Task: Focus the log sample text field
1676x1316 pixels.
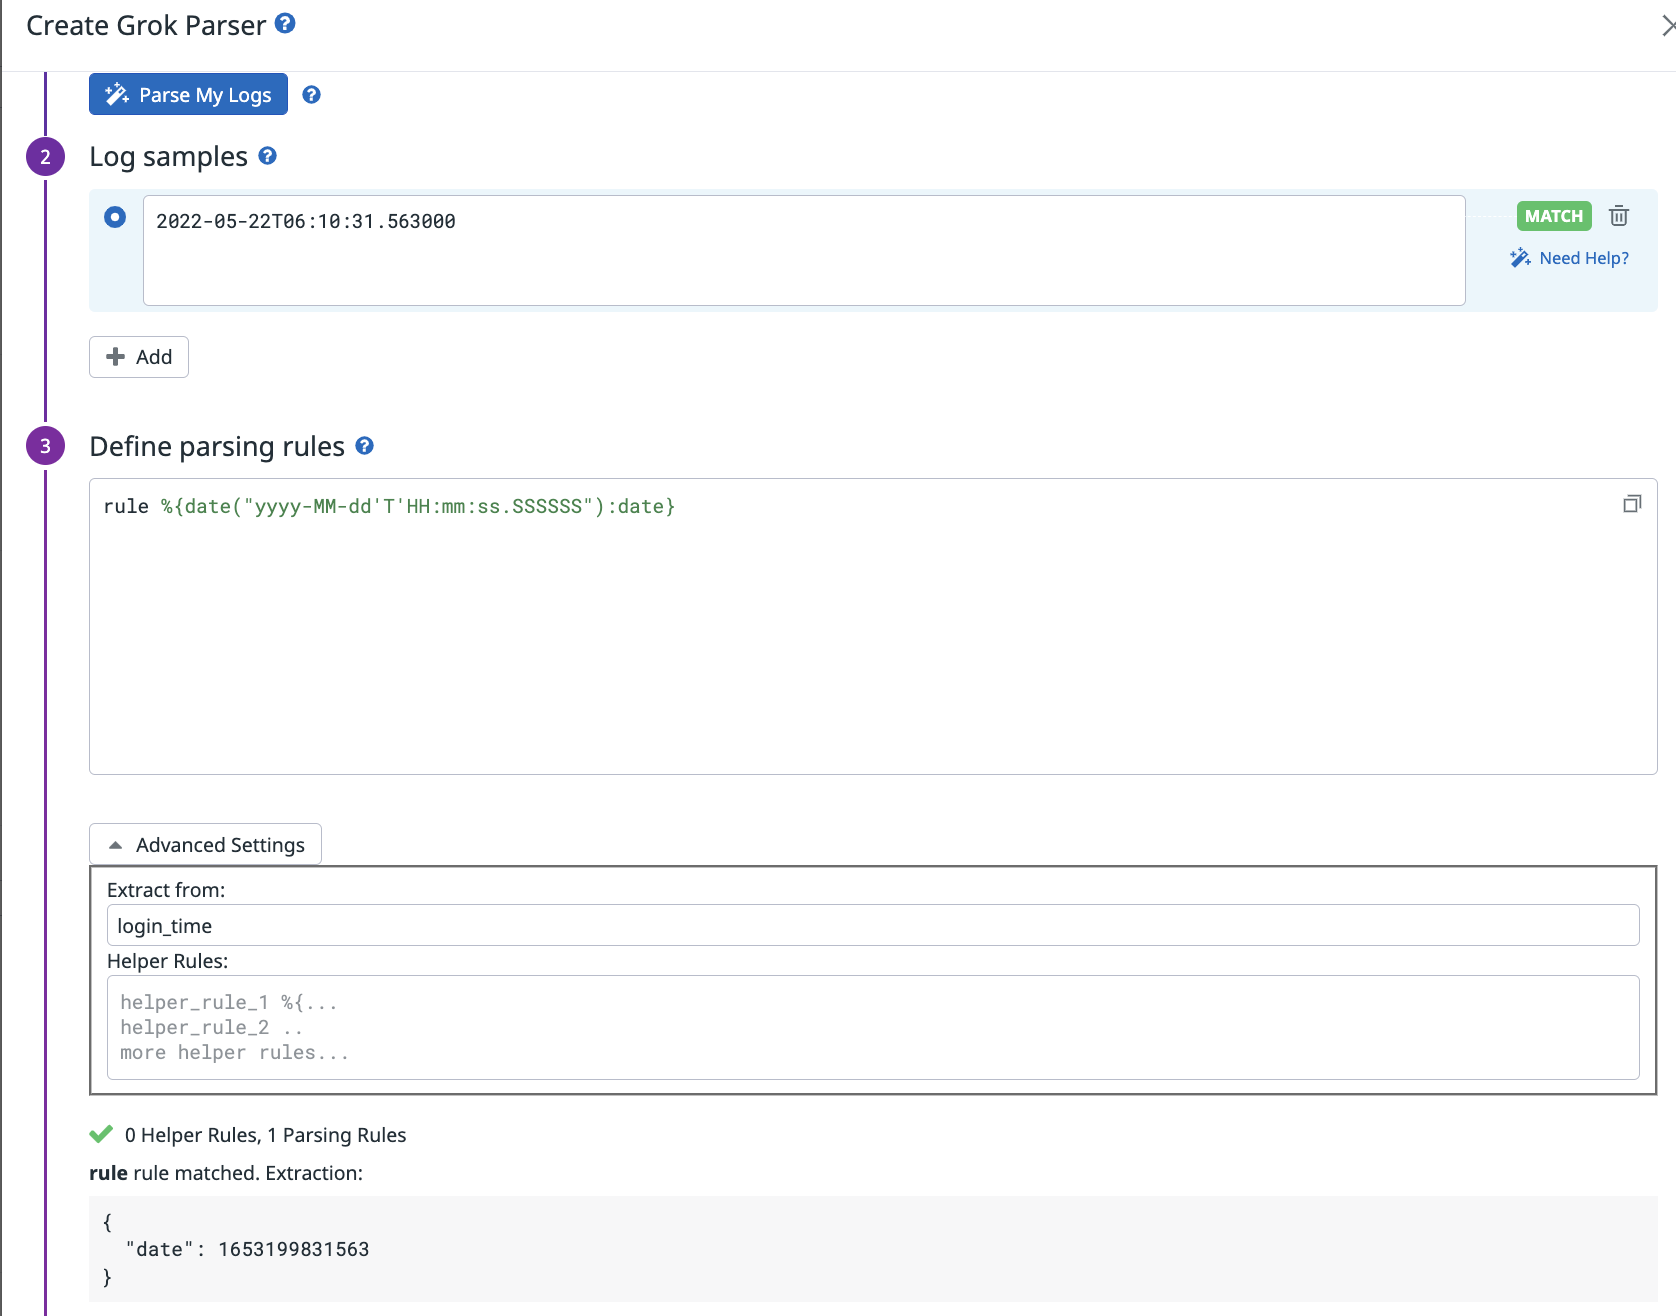Action: (x=803, y=250)
